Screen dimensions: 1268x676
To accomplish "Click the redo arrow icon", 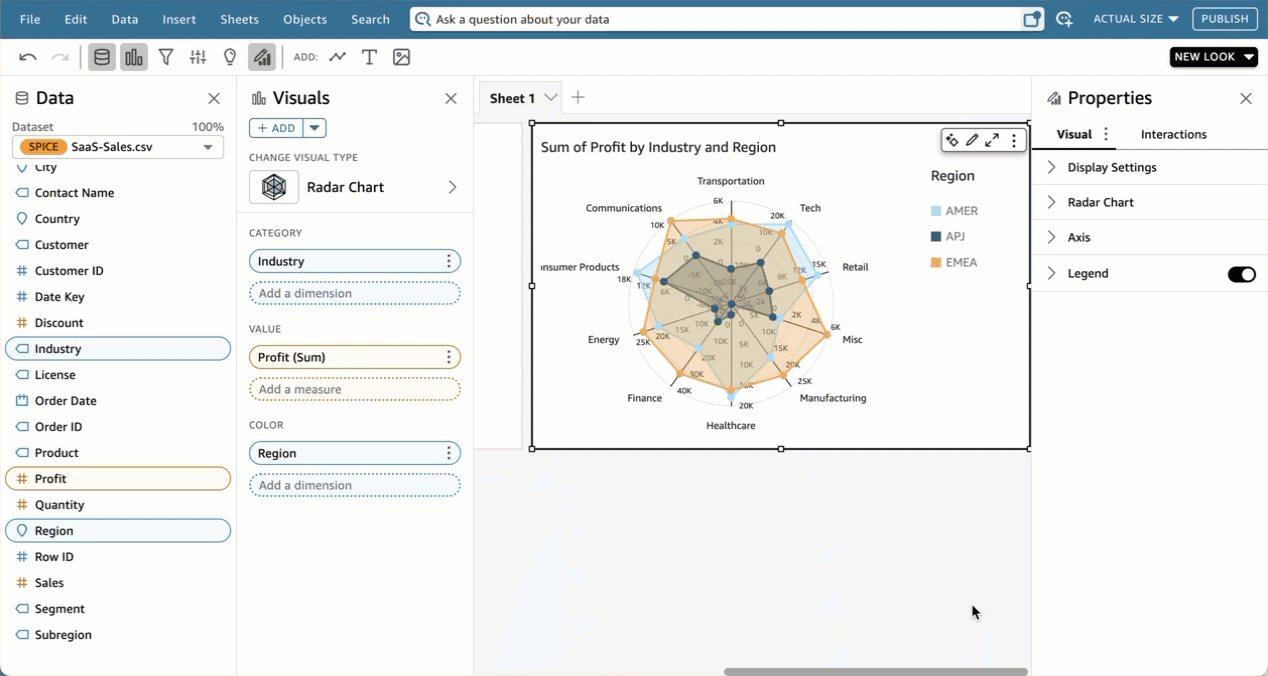I will (x=61, y=57).
